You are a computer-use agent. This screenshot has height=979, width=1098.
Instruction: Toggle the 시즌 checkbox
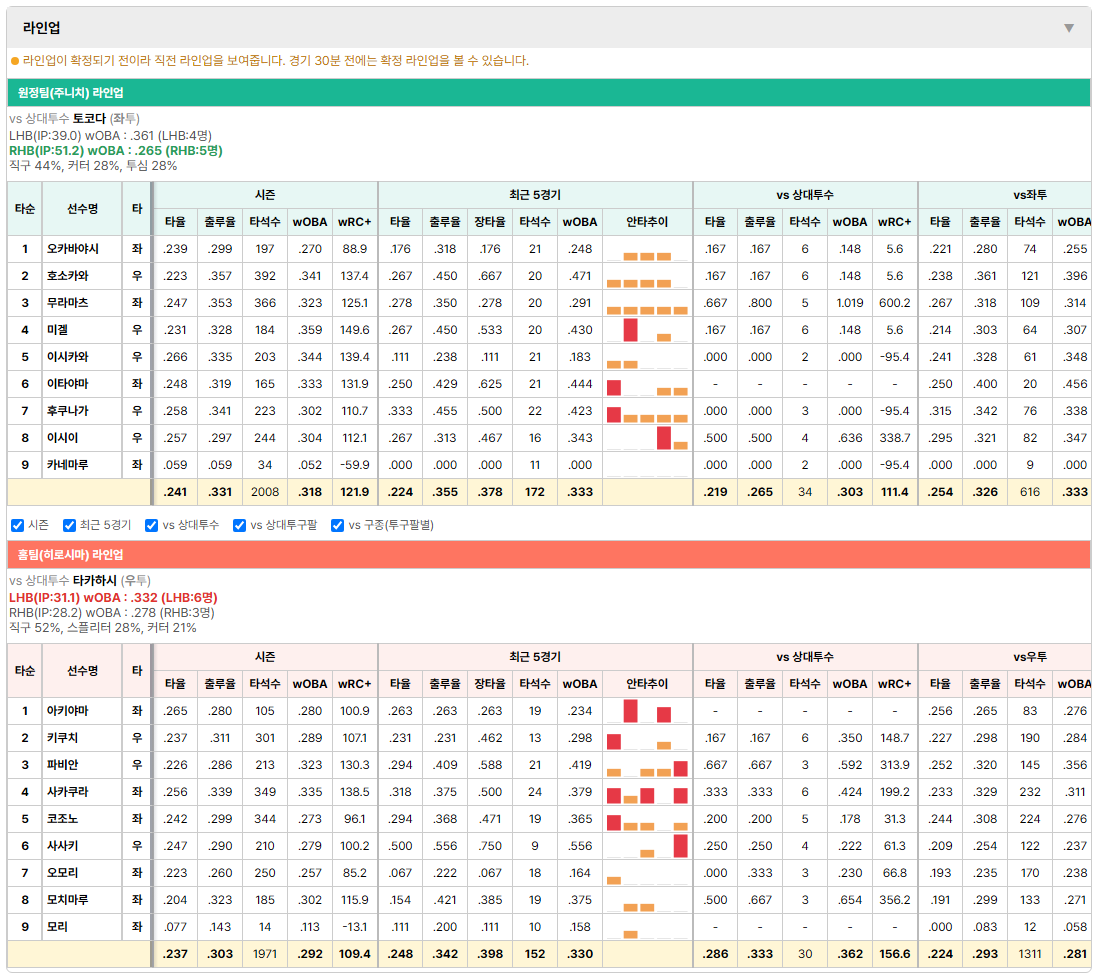[18, 525]
